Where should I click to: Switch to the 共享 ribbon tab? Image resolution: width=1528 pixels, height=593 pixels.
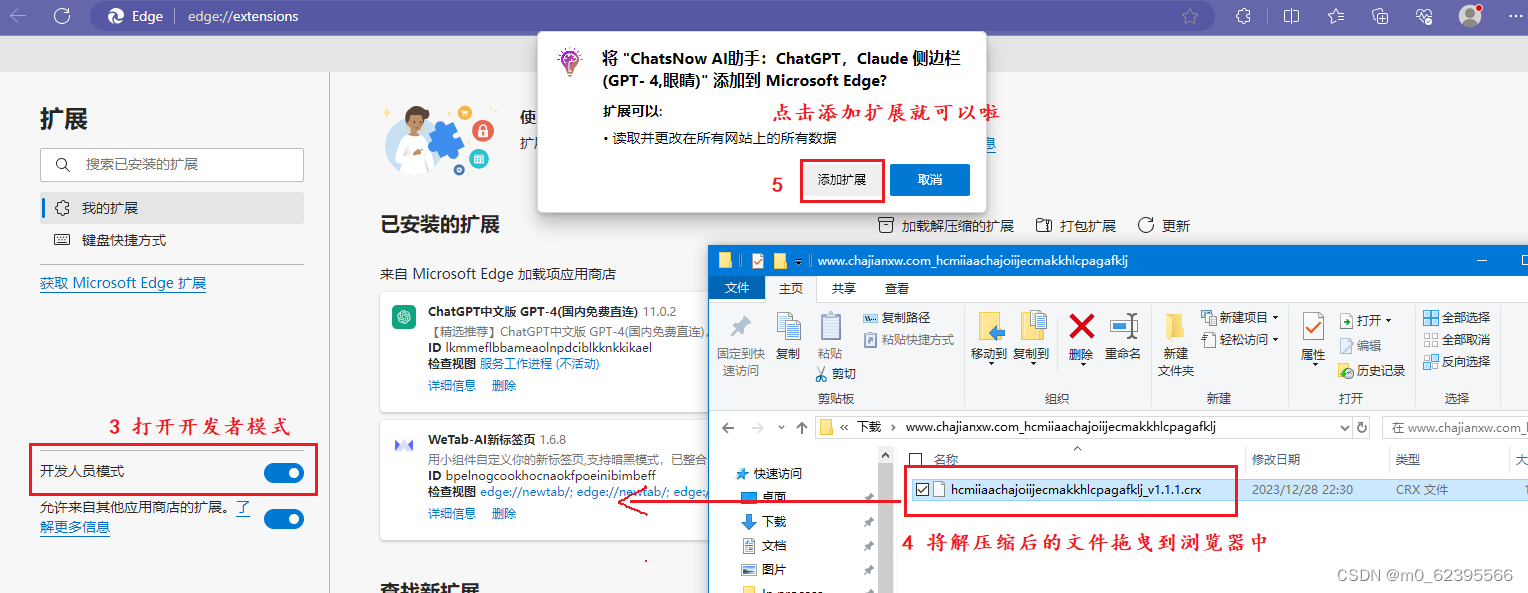(844, 288)
